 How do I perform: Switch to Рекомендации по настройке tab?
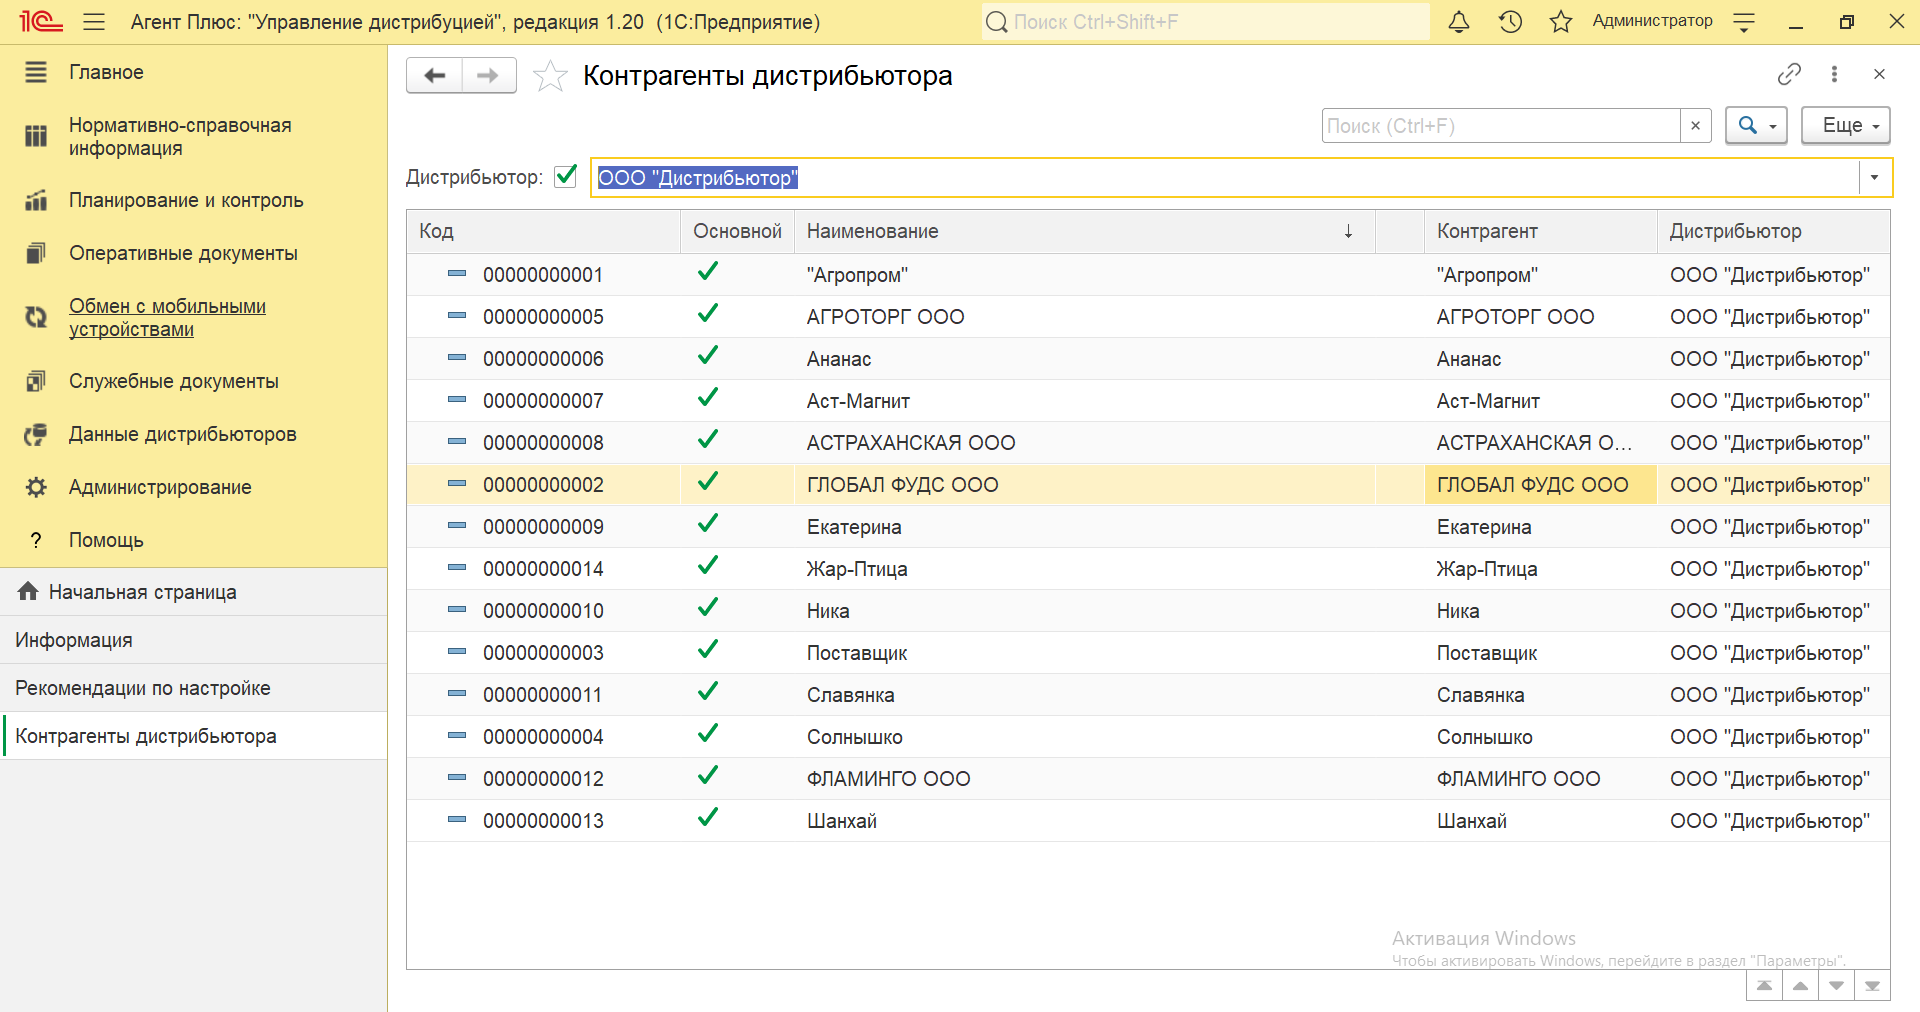[x=193, y=688]
